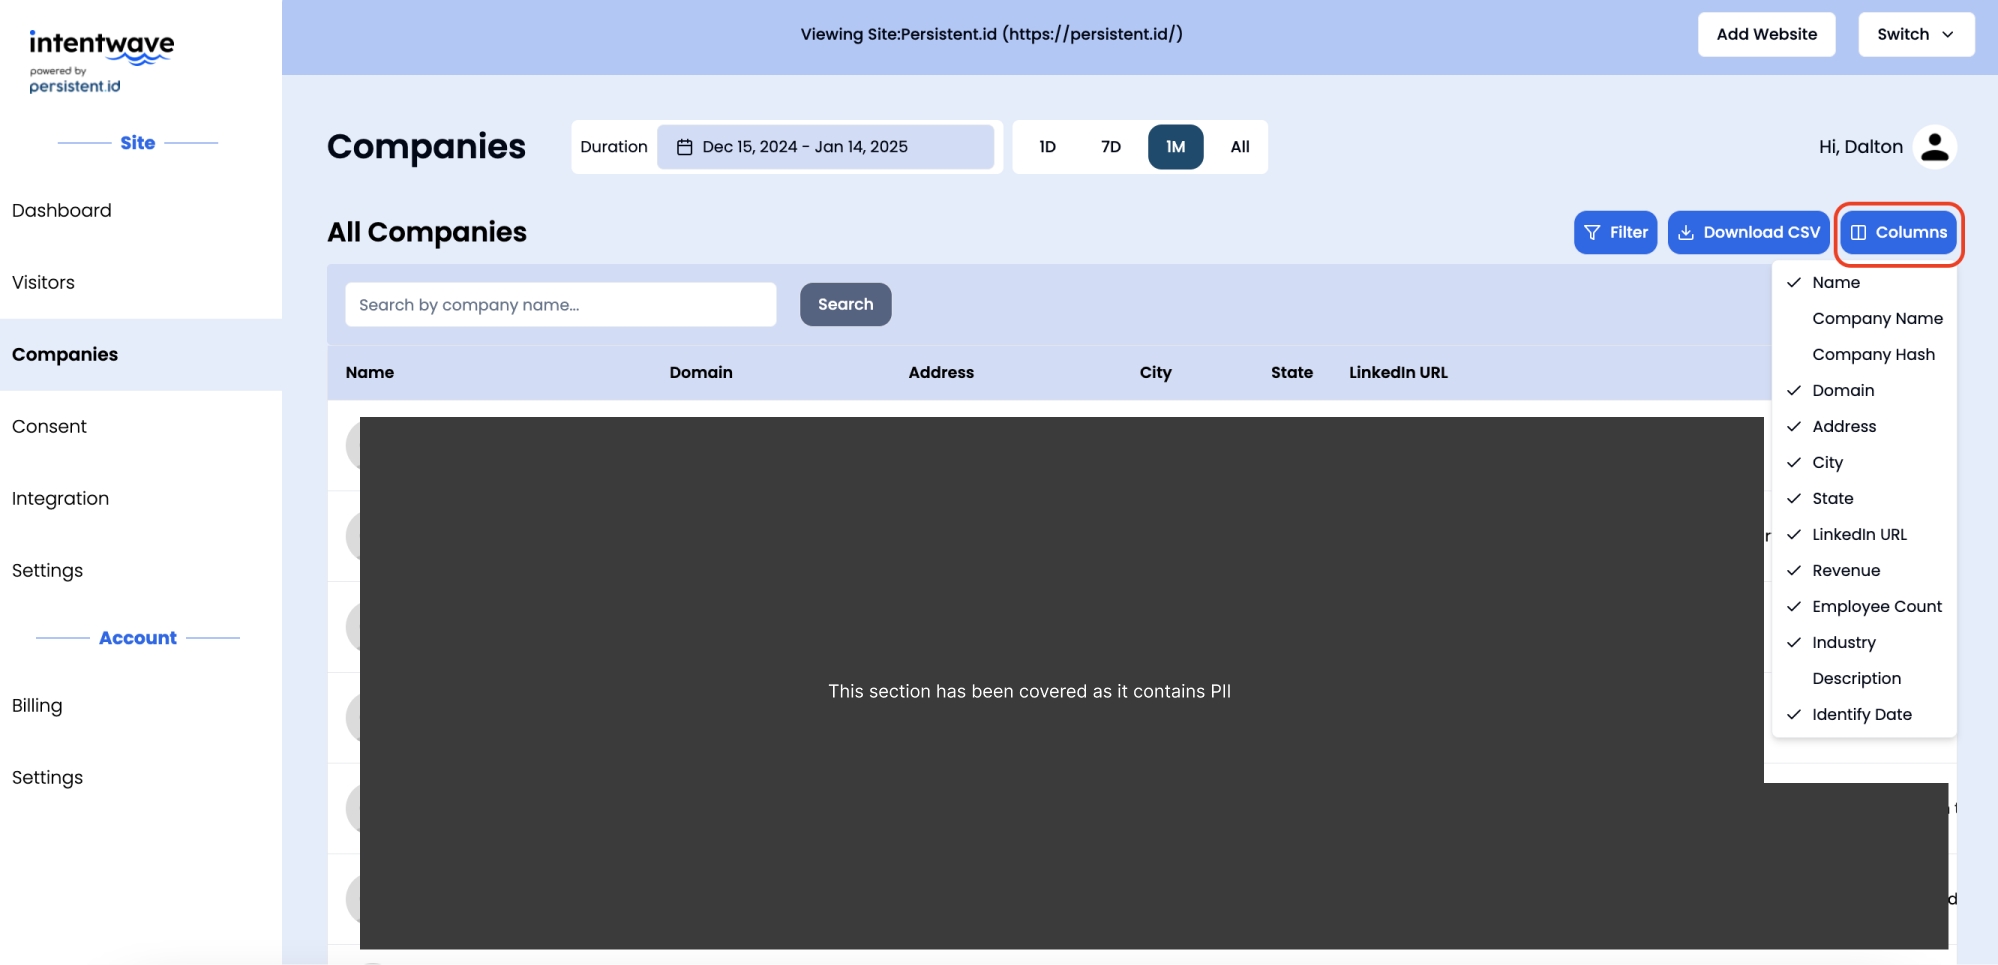Toggle the Description column on
Screen dimensions: 1998x965
(1856, 678)
